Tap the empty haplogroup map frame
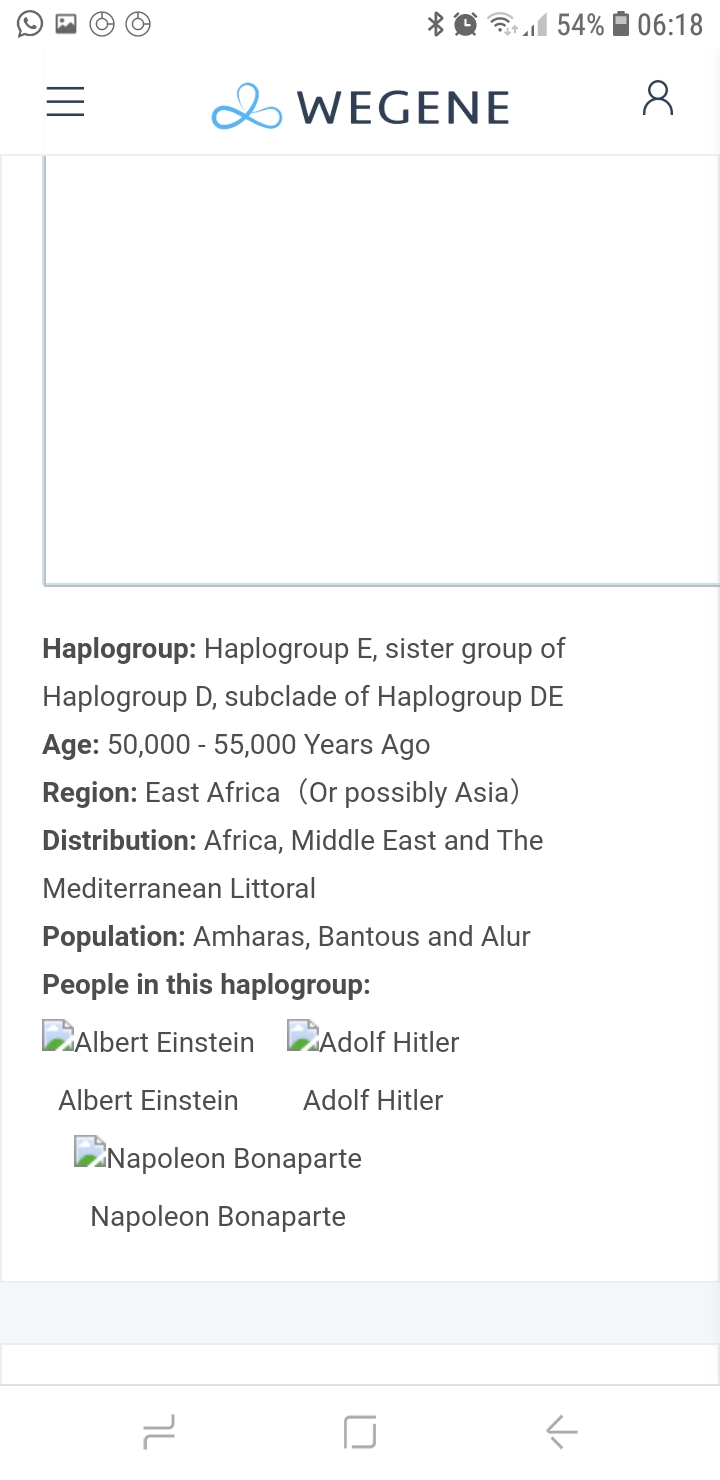 [381, 370]
